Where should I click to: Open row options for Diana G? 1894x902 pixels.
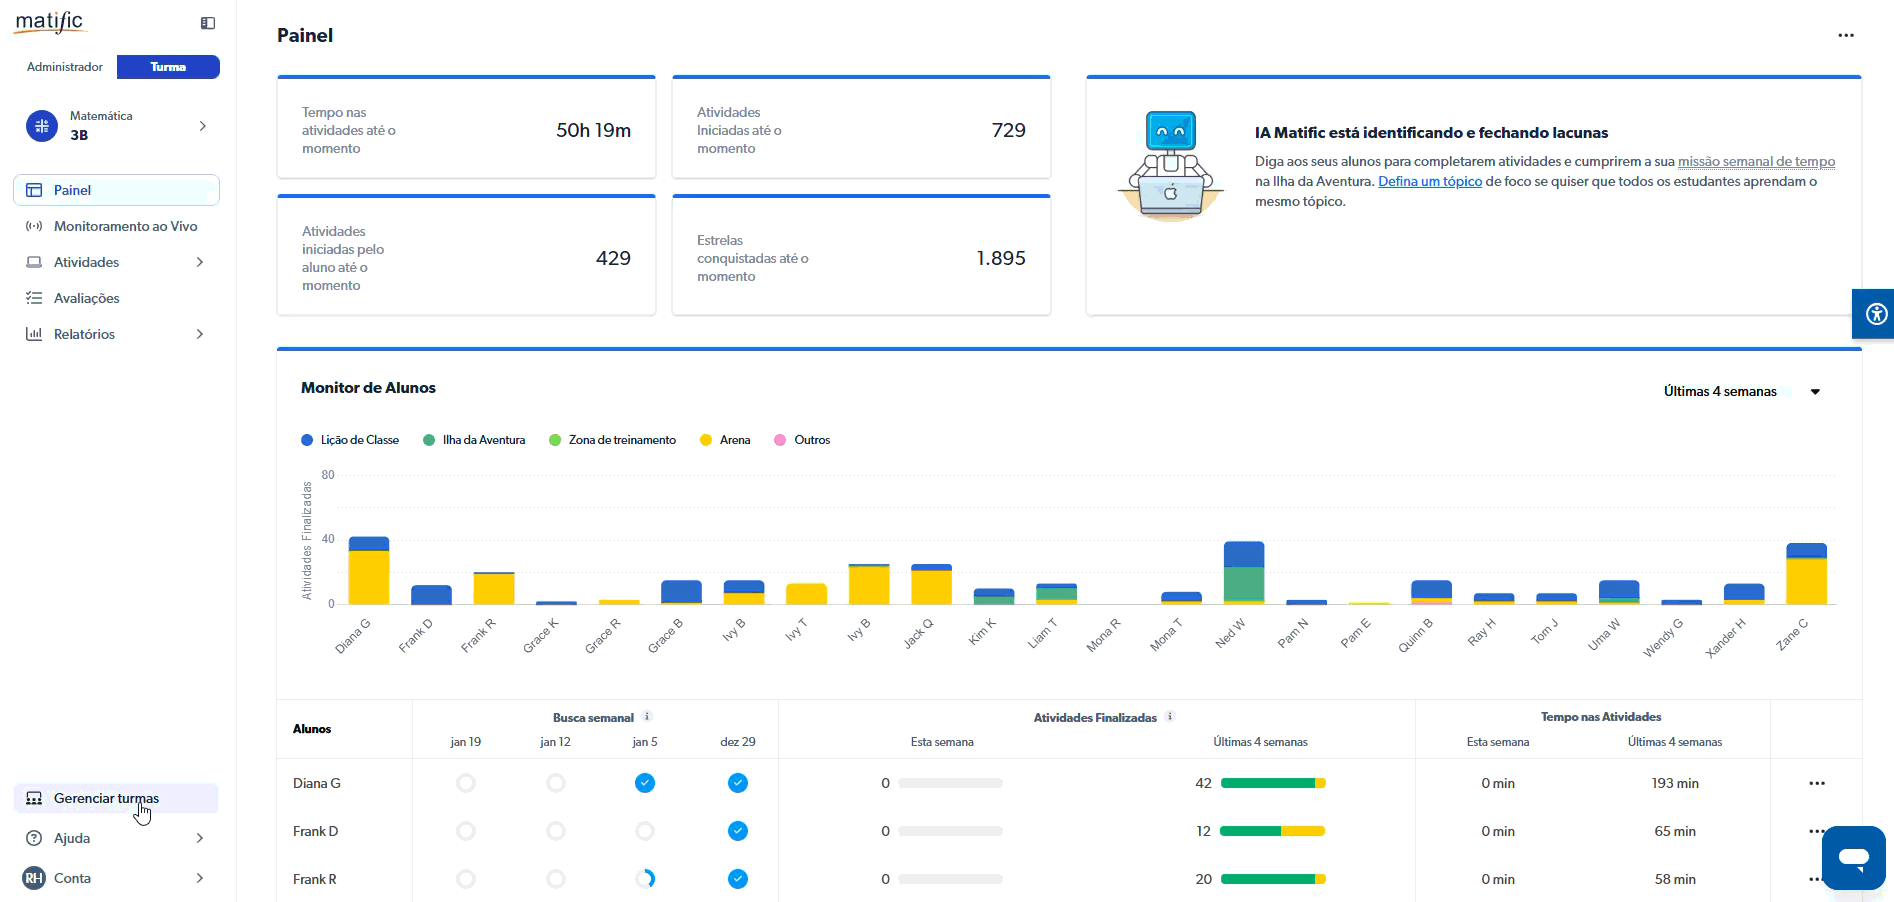[x=1816, y=783]
